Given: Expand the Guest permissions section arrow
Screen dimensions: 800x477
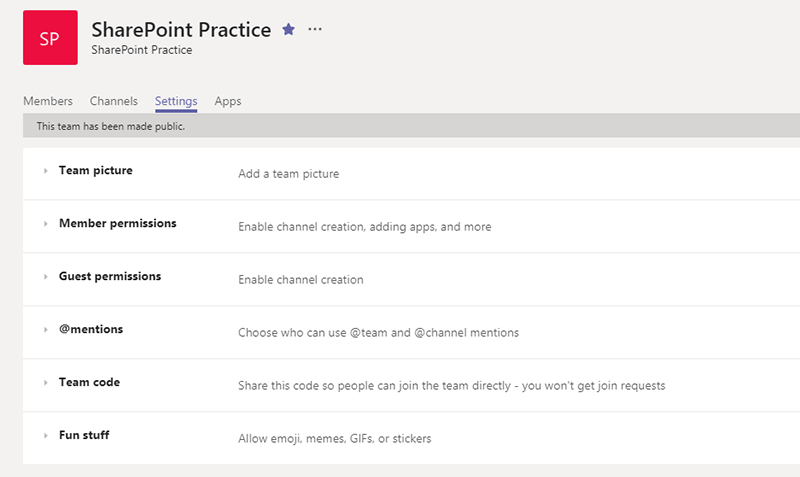Looking at the screenshot, I should click(x=45, y=277).
